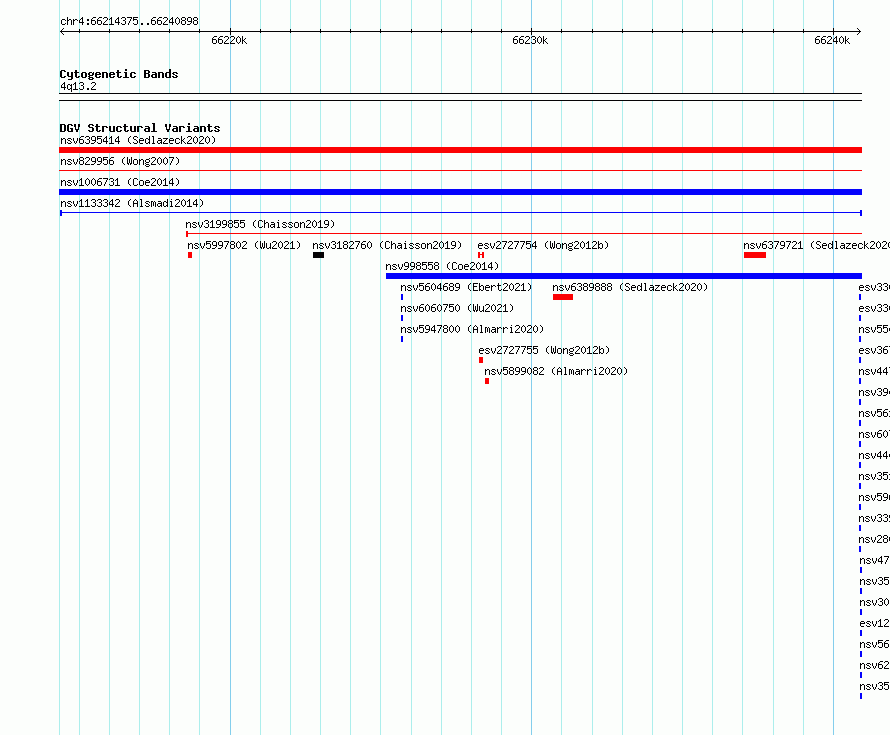The height and width of the screenshot is (735, 890).
Task: Click red bar under nsv6389888
Action: pyautogui.click(x=563, y=297)
